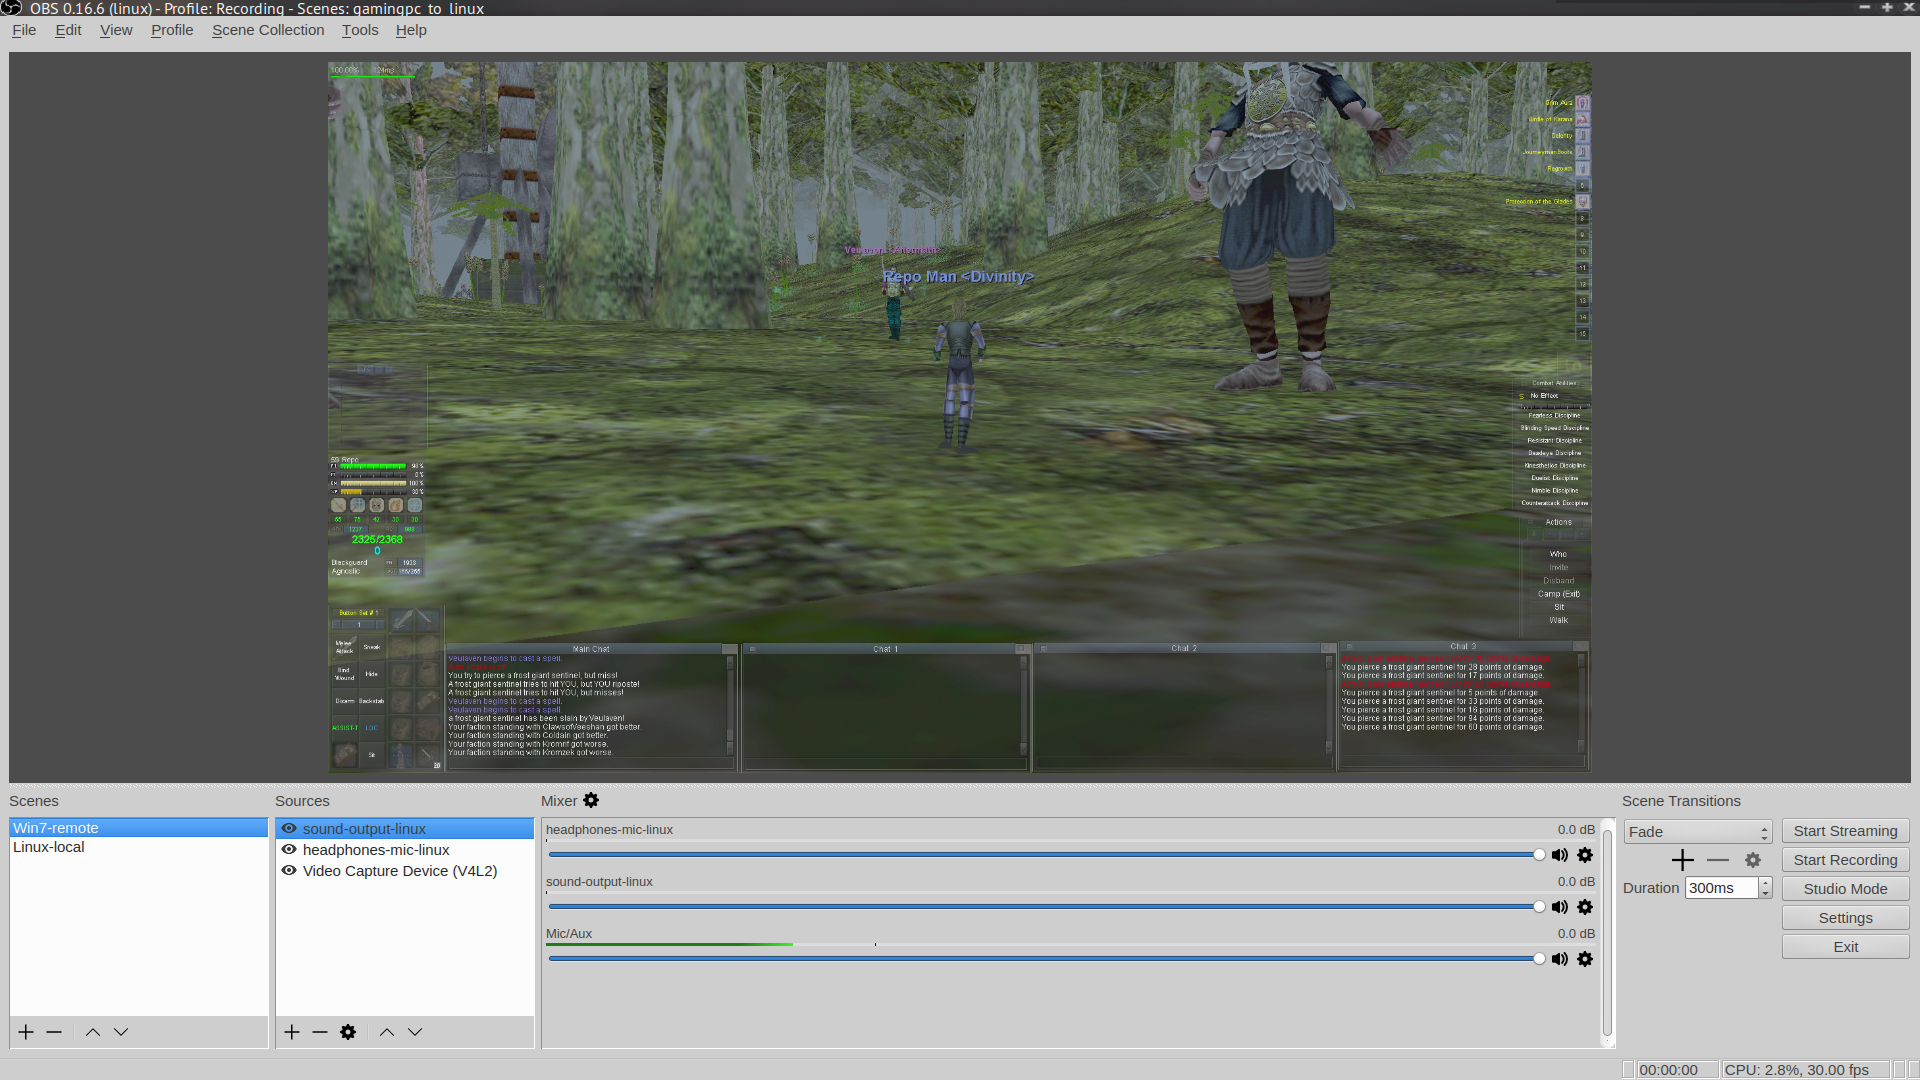The height and width of the screenshot is (1080, 1920).
Task: Mute the Mic/Aux speaker icon
Action: [1559, 959]
